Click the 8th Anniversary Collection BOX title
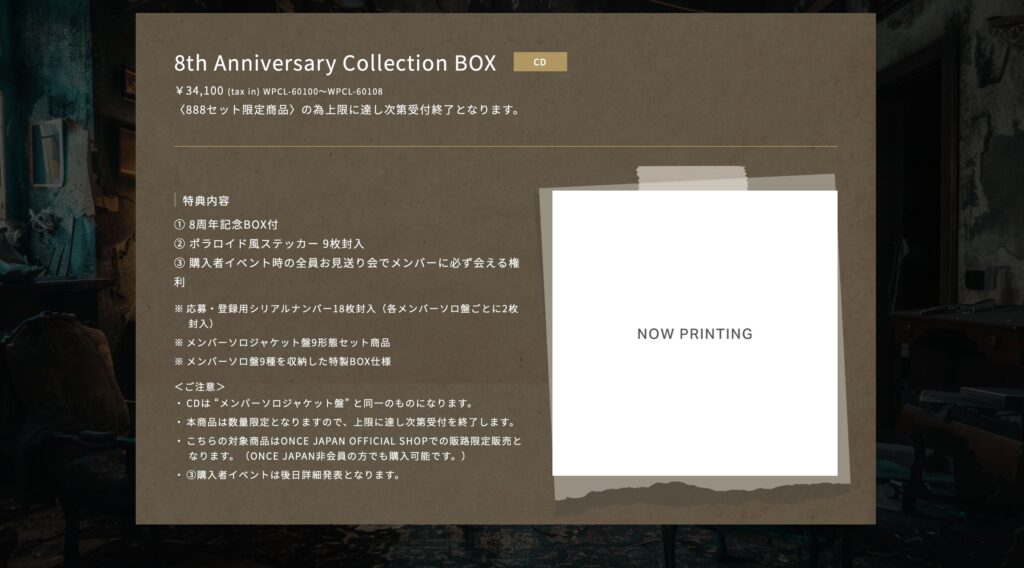 point(335,63)
